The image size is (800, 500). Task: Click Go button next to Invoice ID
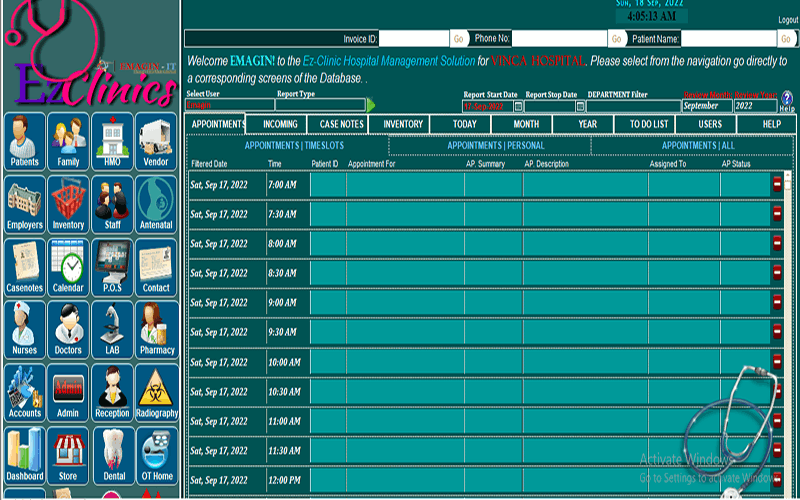(x=459, y=39)
